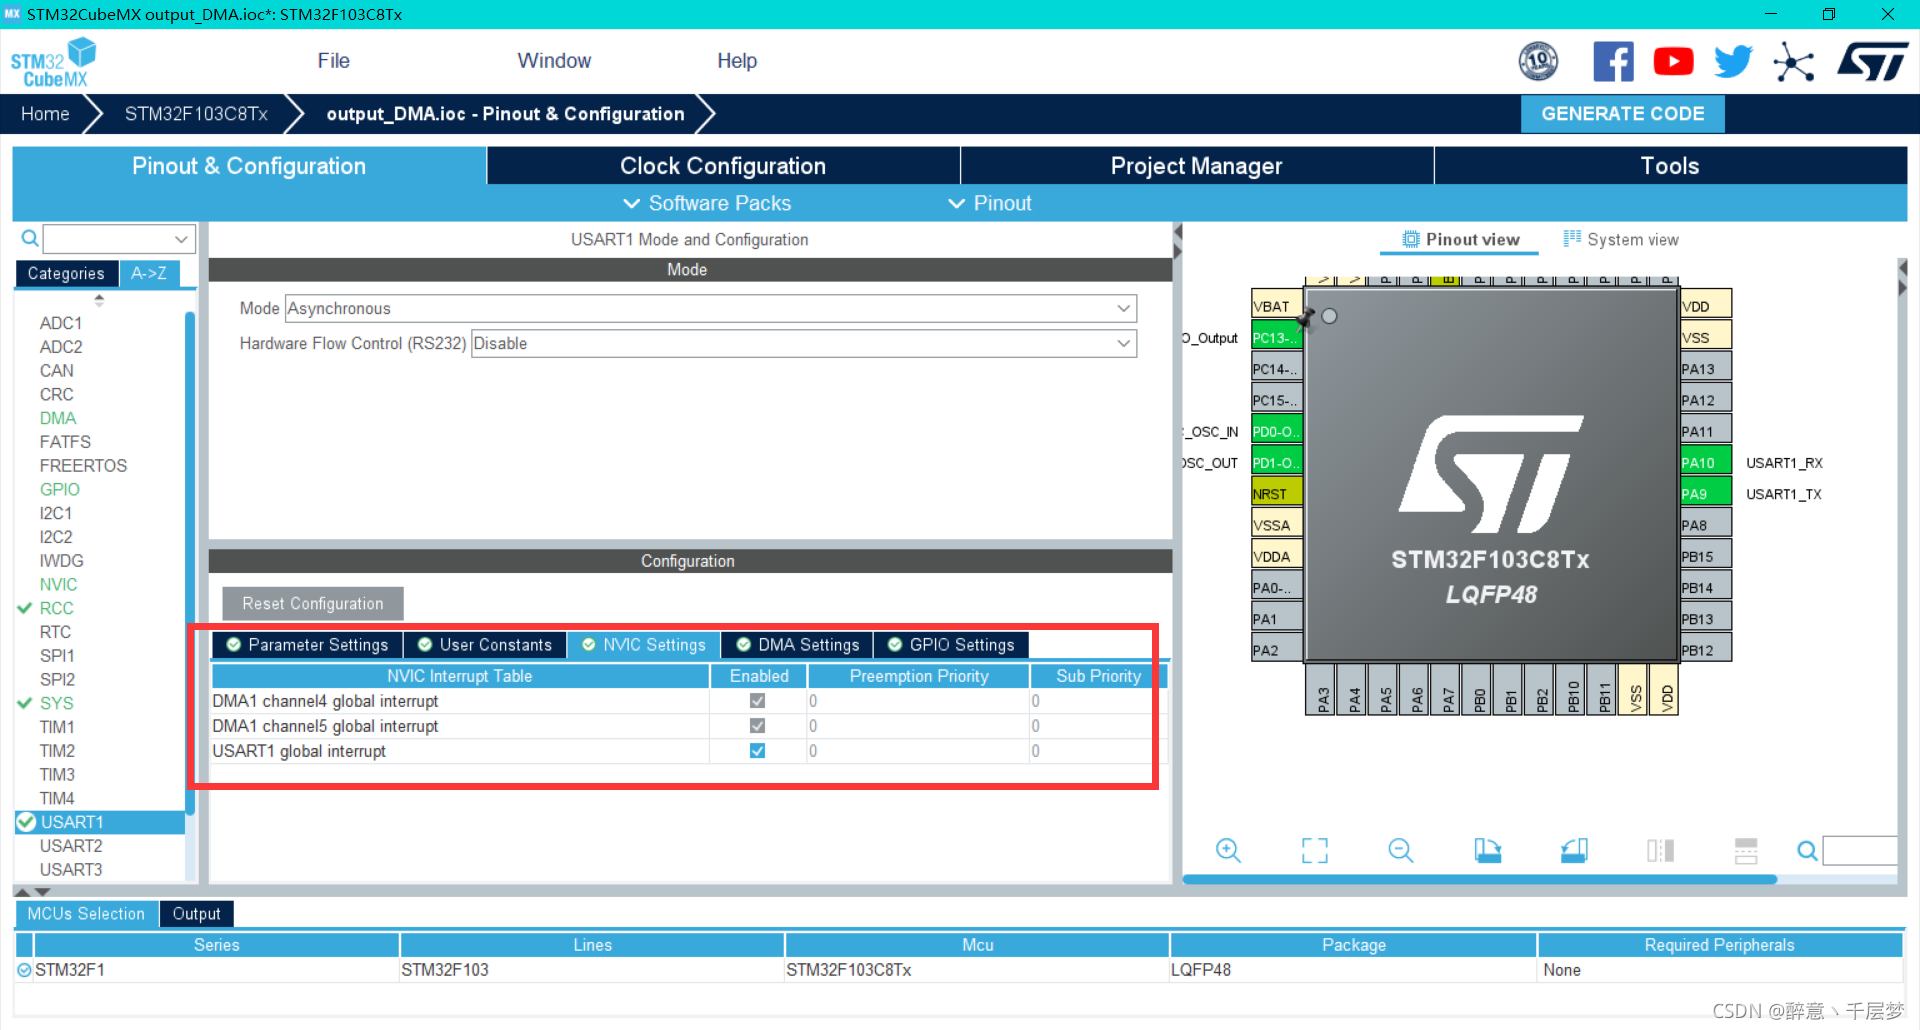The height and width of the screenshot is (1030, 1920).
Task: Zoom in on the pinout view
Action: pos(1228,851)
